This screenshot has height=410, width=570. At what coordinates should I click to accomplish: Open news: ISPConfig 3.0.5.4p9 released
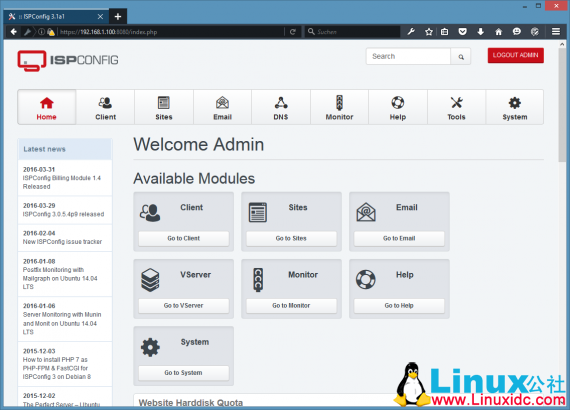point(63,214)
